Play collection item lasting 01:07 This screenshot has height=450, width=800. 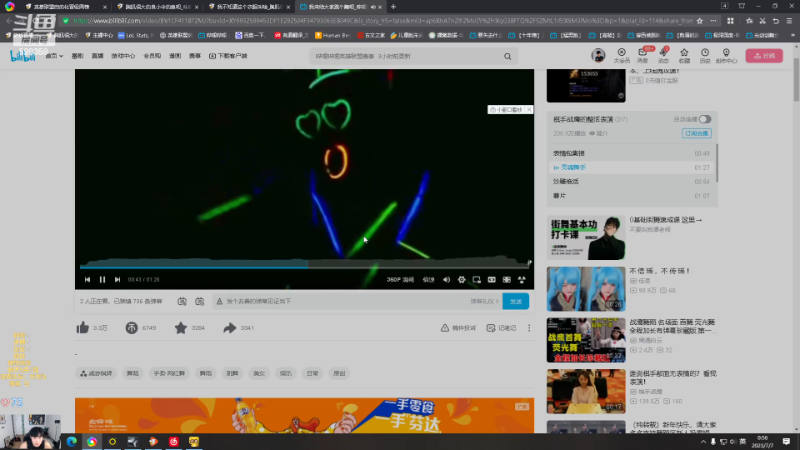click(632, 195)
